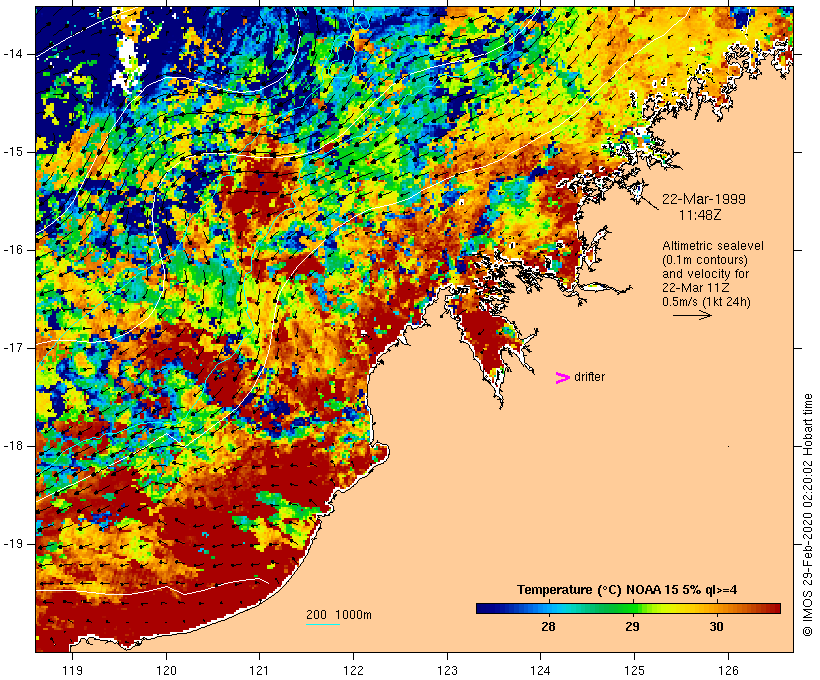Click the "Altimetric sealevel" text
This screenshot has height=680, width=820.
(713, 246)
